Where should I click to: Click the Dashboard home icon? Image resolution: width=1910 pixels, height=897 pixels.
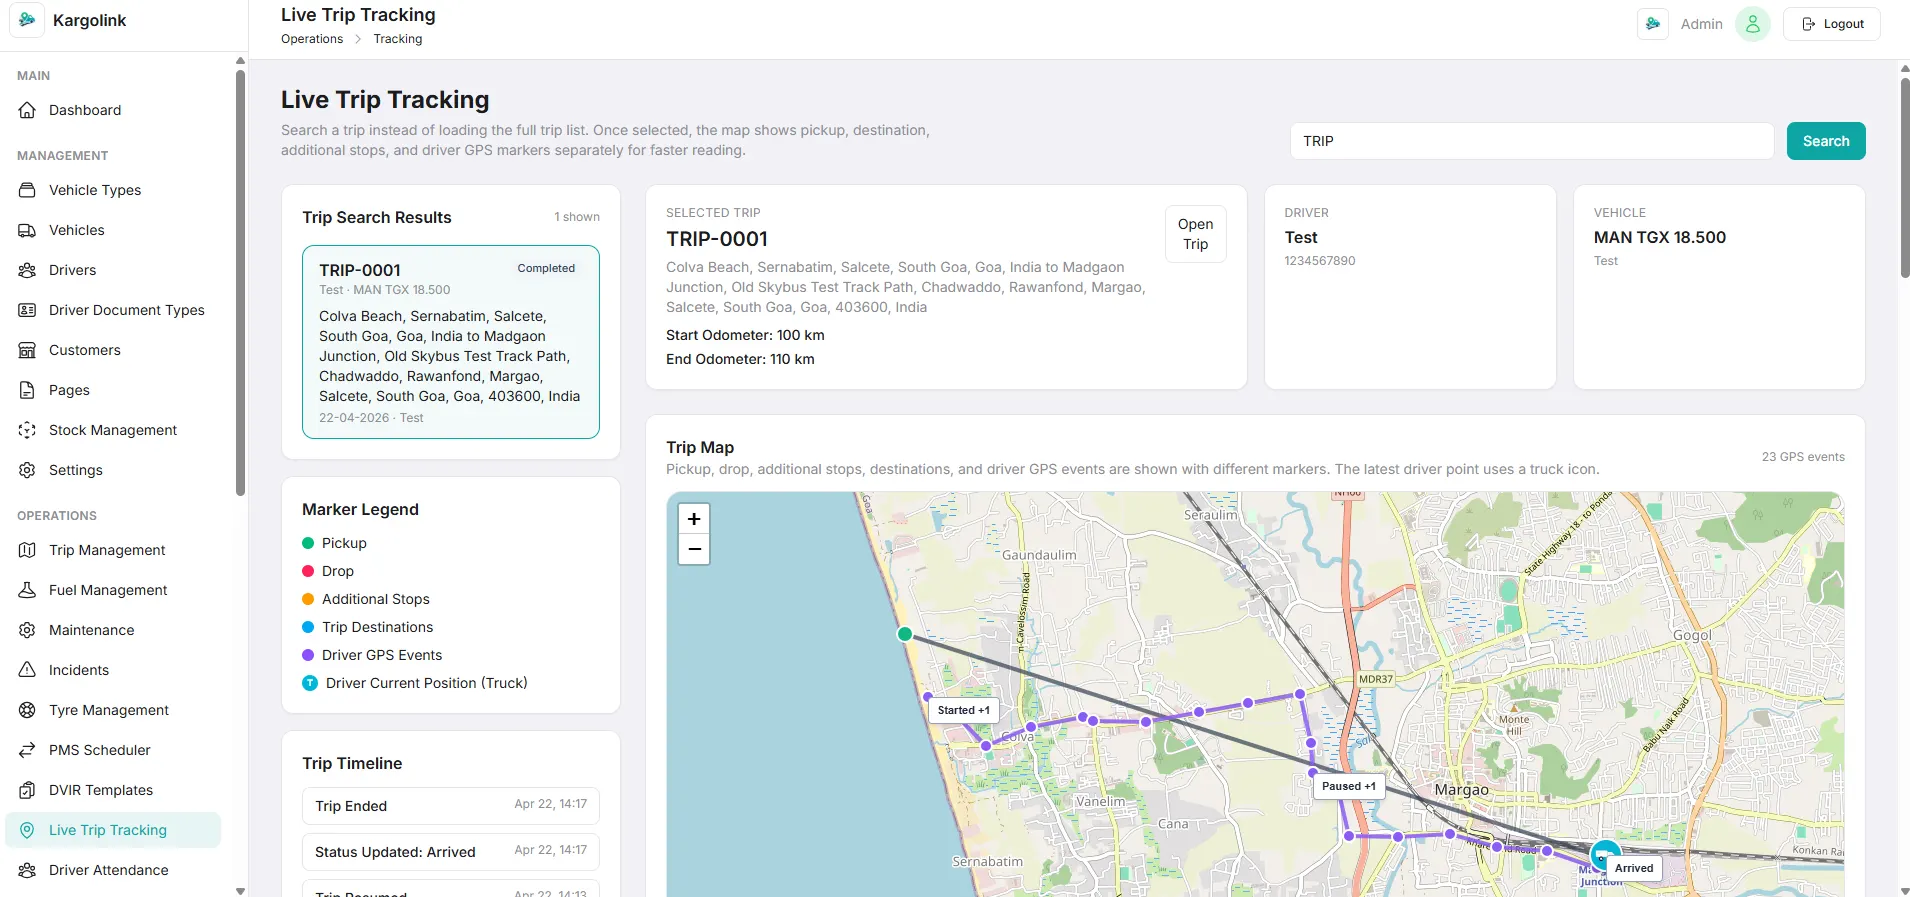(27, 110)
